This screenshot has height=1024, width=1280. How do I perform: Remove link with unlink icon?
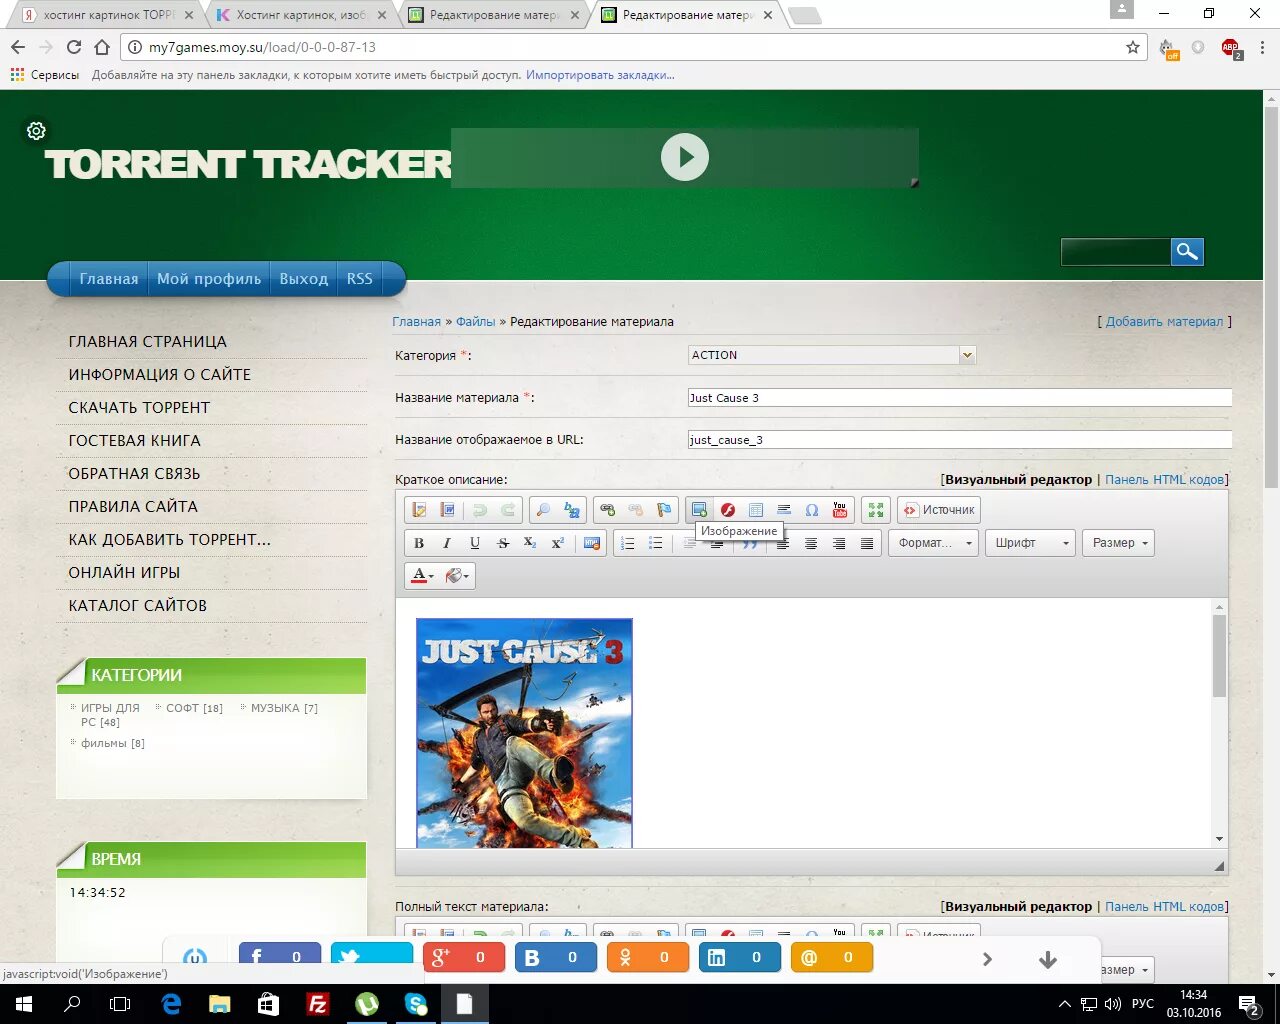tap(635, 510)
